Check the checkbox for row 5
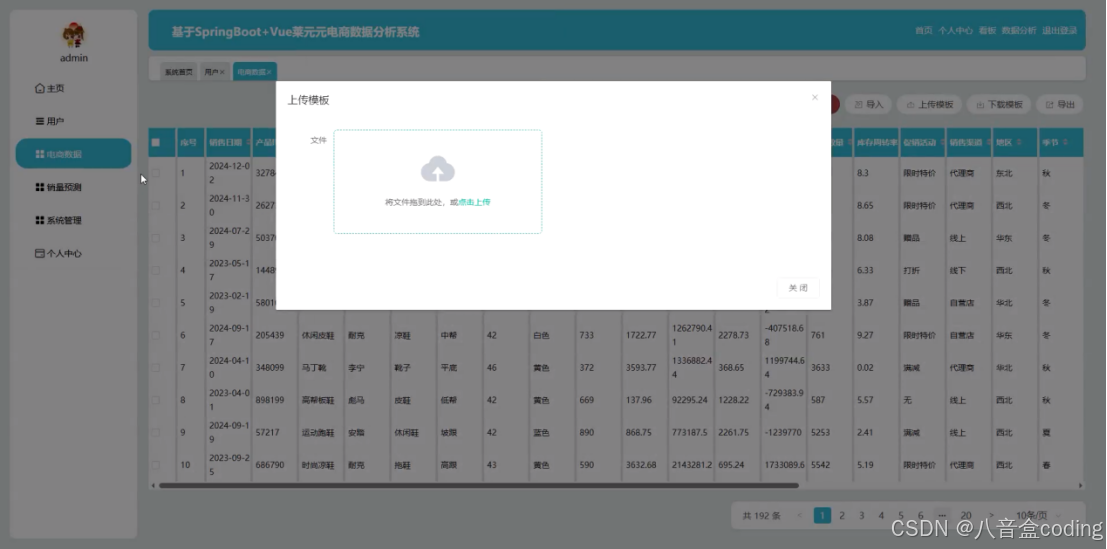Viewport: 1107px width, 549px height. pyautogui.click(x=155, y=303)
